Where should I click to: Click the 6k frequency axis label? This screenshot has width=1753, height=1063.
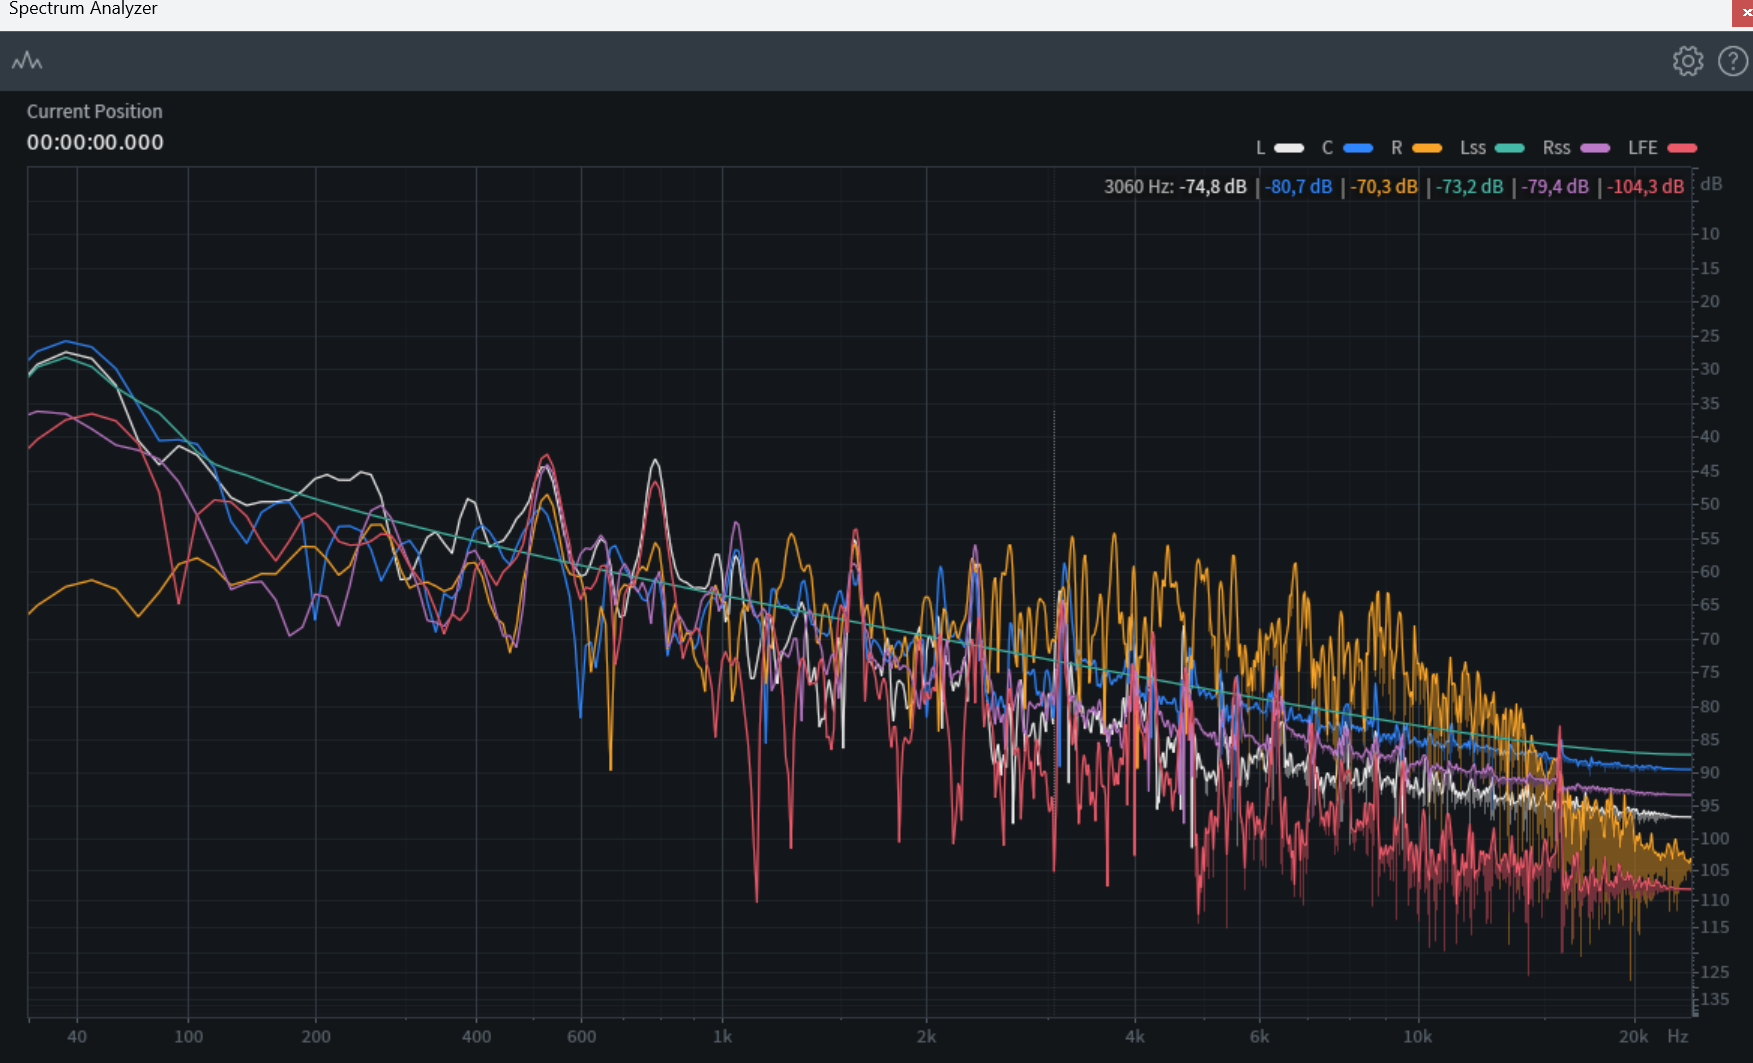(x=1259, y=1037)
